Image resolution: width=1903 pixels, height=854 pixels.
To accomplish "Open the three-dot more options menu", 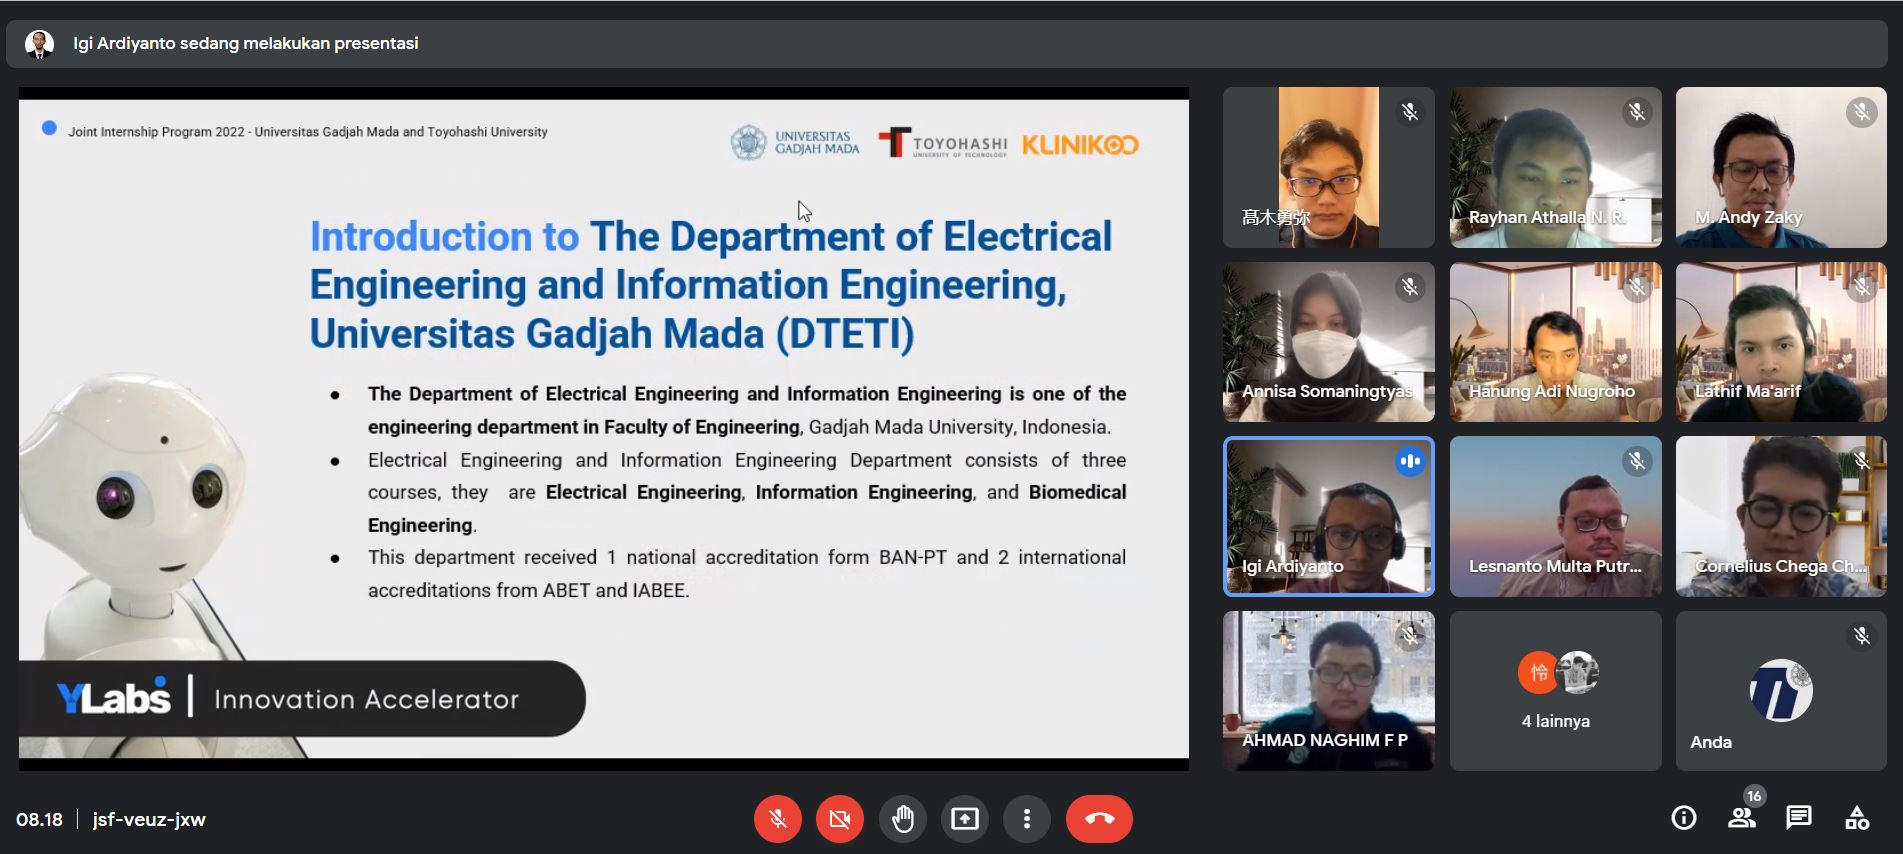I will (x=1027, y=819).
